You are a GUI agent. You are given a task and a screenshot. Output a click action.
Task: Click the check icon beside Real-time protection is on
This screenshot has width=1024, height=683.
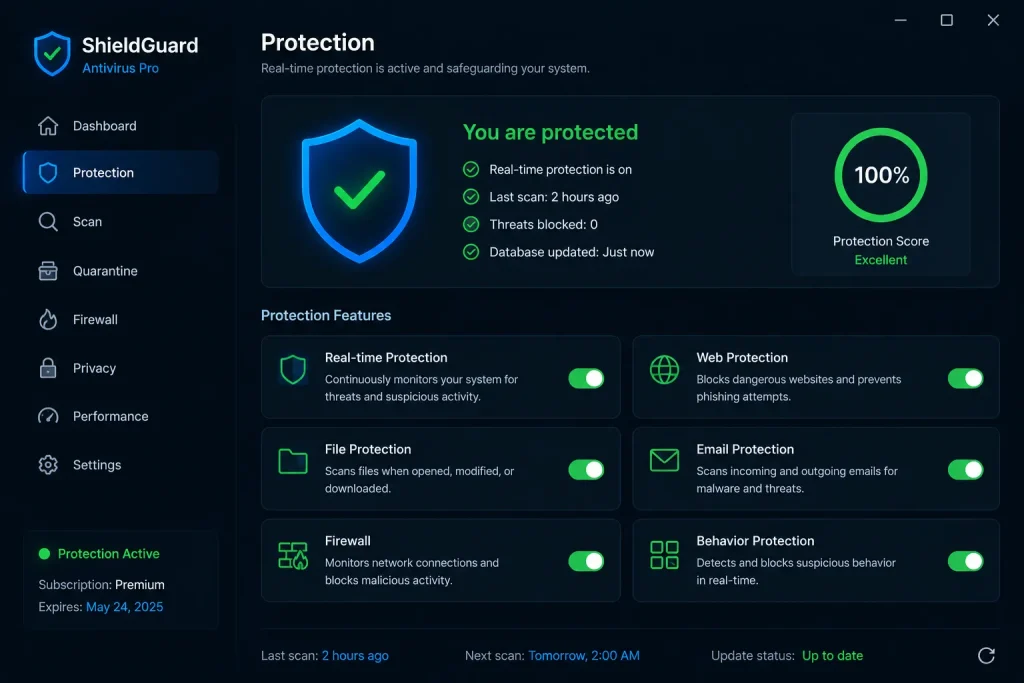(471, 169)
